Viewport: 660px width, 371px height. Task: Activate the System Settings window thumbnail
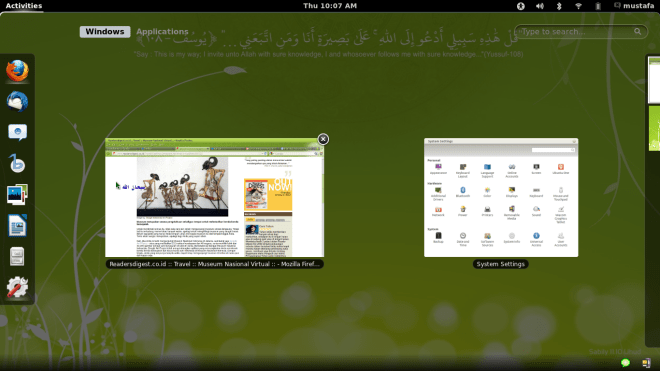coord(501,198)
